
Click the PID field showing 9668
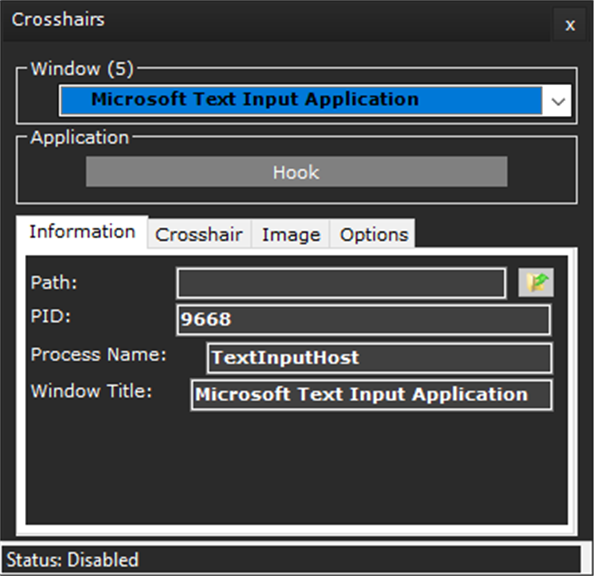pyautogui.click(x=364, y=320)
